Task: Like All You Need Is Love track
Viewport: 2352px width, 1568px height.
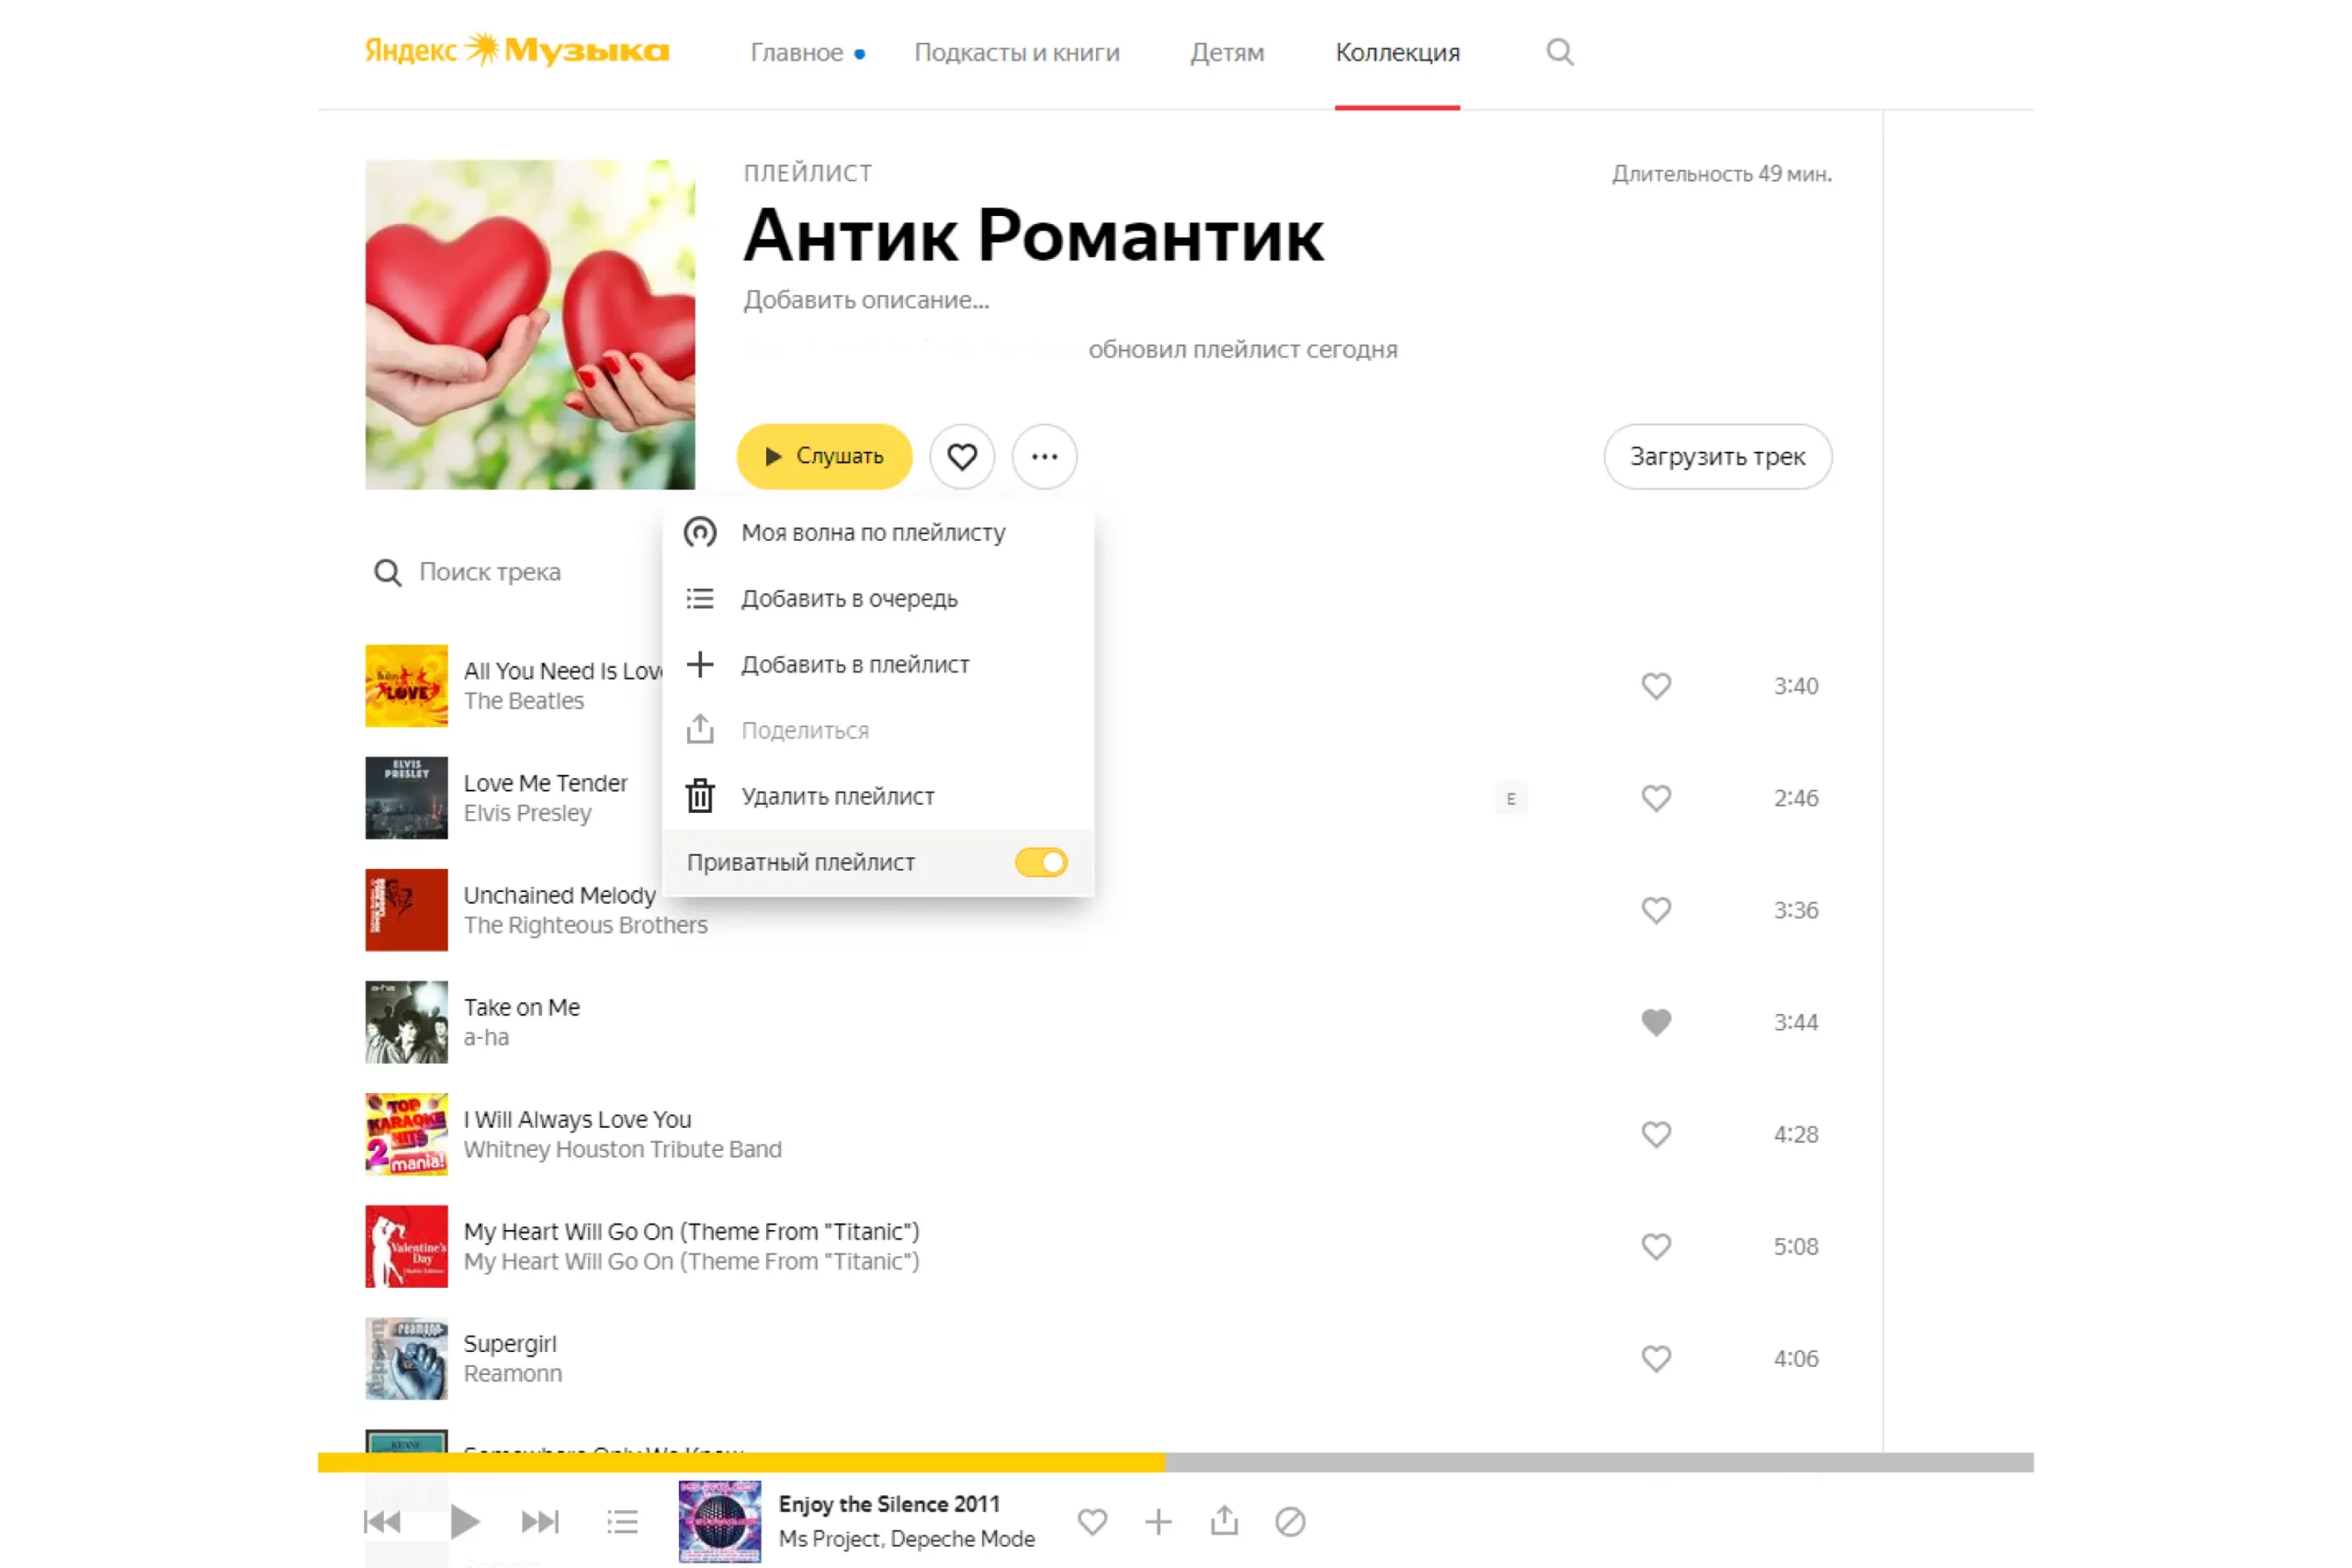Action: pos(1656,686)
